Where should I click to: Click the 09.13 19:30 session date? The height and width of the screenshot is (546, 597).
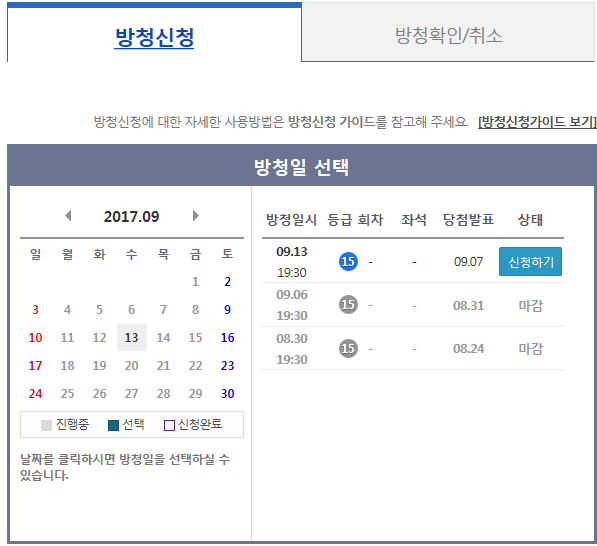tap(292, 262)
